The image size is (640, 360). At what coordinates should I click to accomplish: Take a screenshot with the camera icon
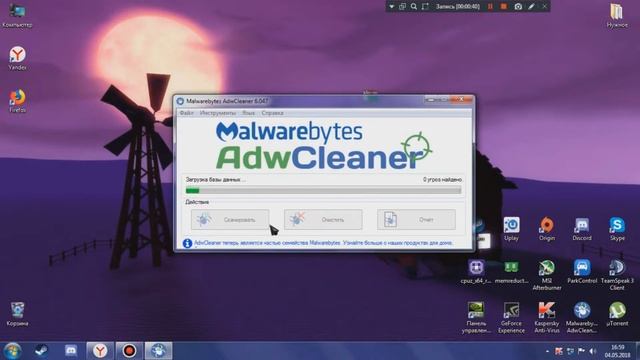pyautogui.click(x=518, y=7)
